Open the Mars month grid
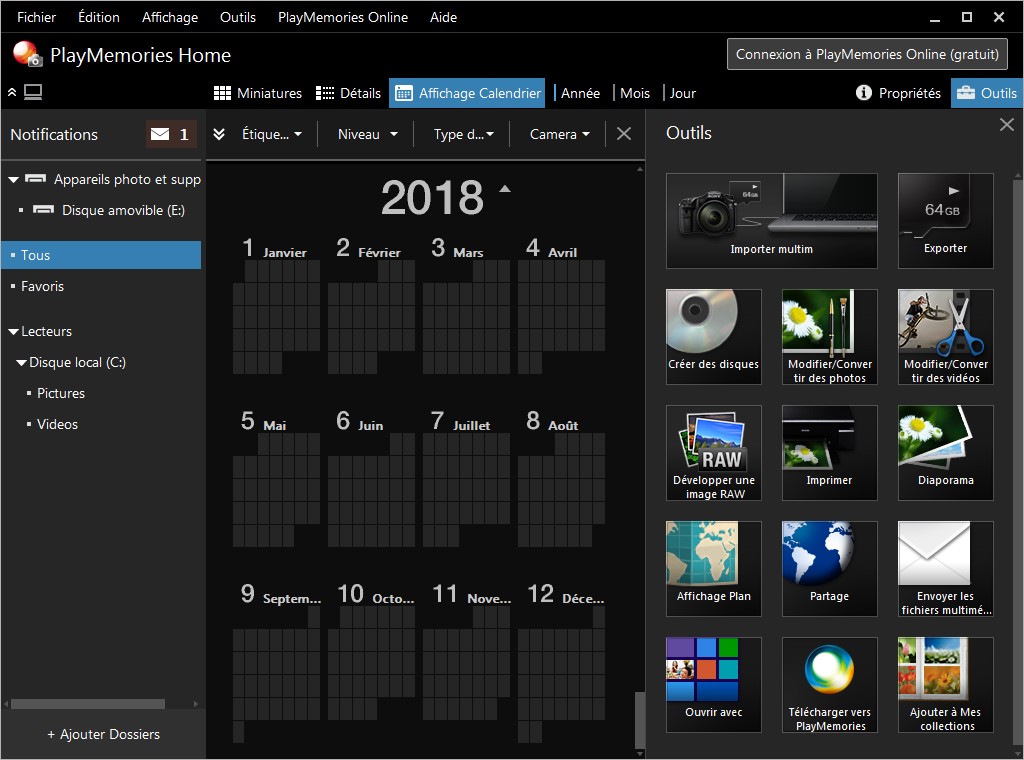Viewport: 1024px width, 760px height. pyautogui.click(x=466, y=317)
